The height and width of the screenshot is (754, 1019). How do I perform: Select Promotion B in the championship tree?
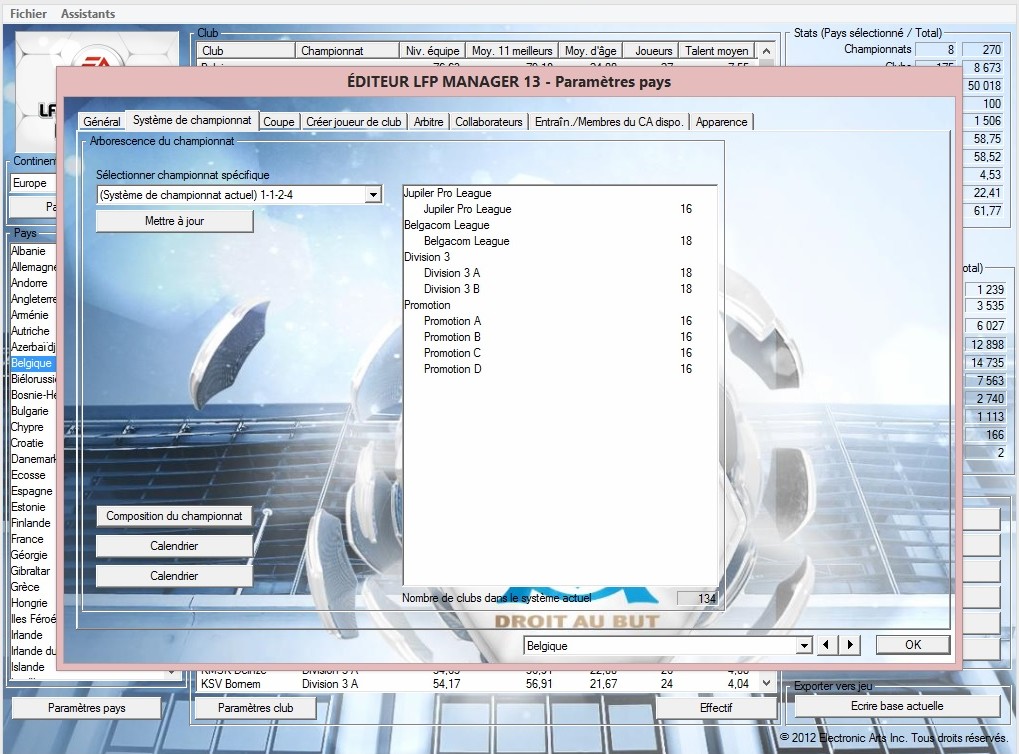[x=452, y=337]
